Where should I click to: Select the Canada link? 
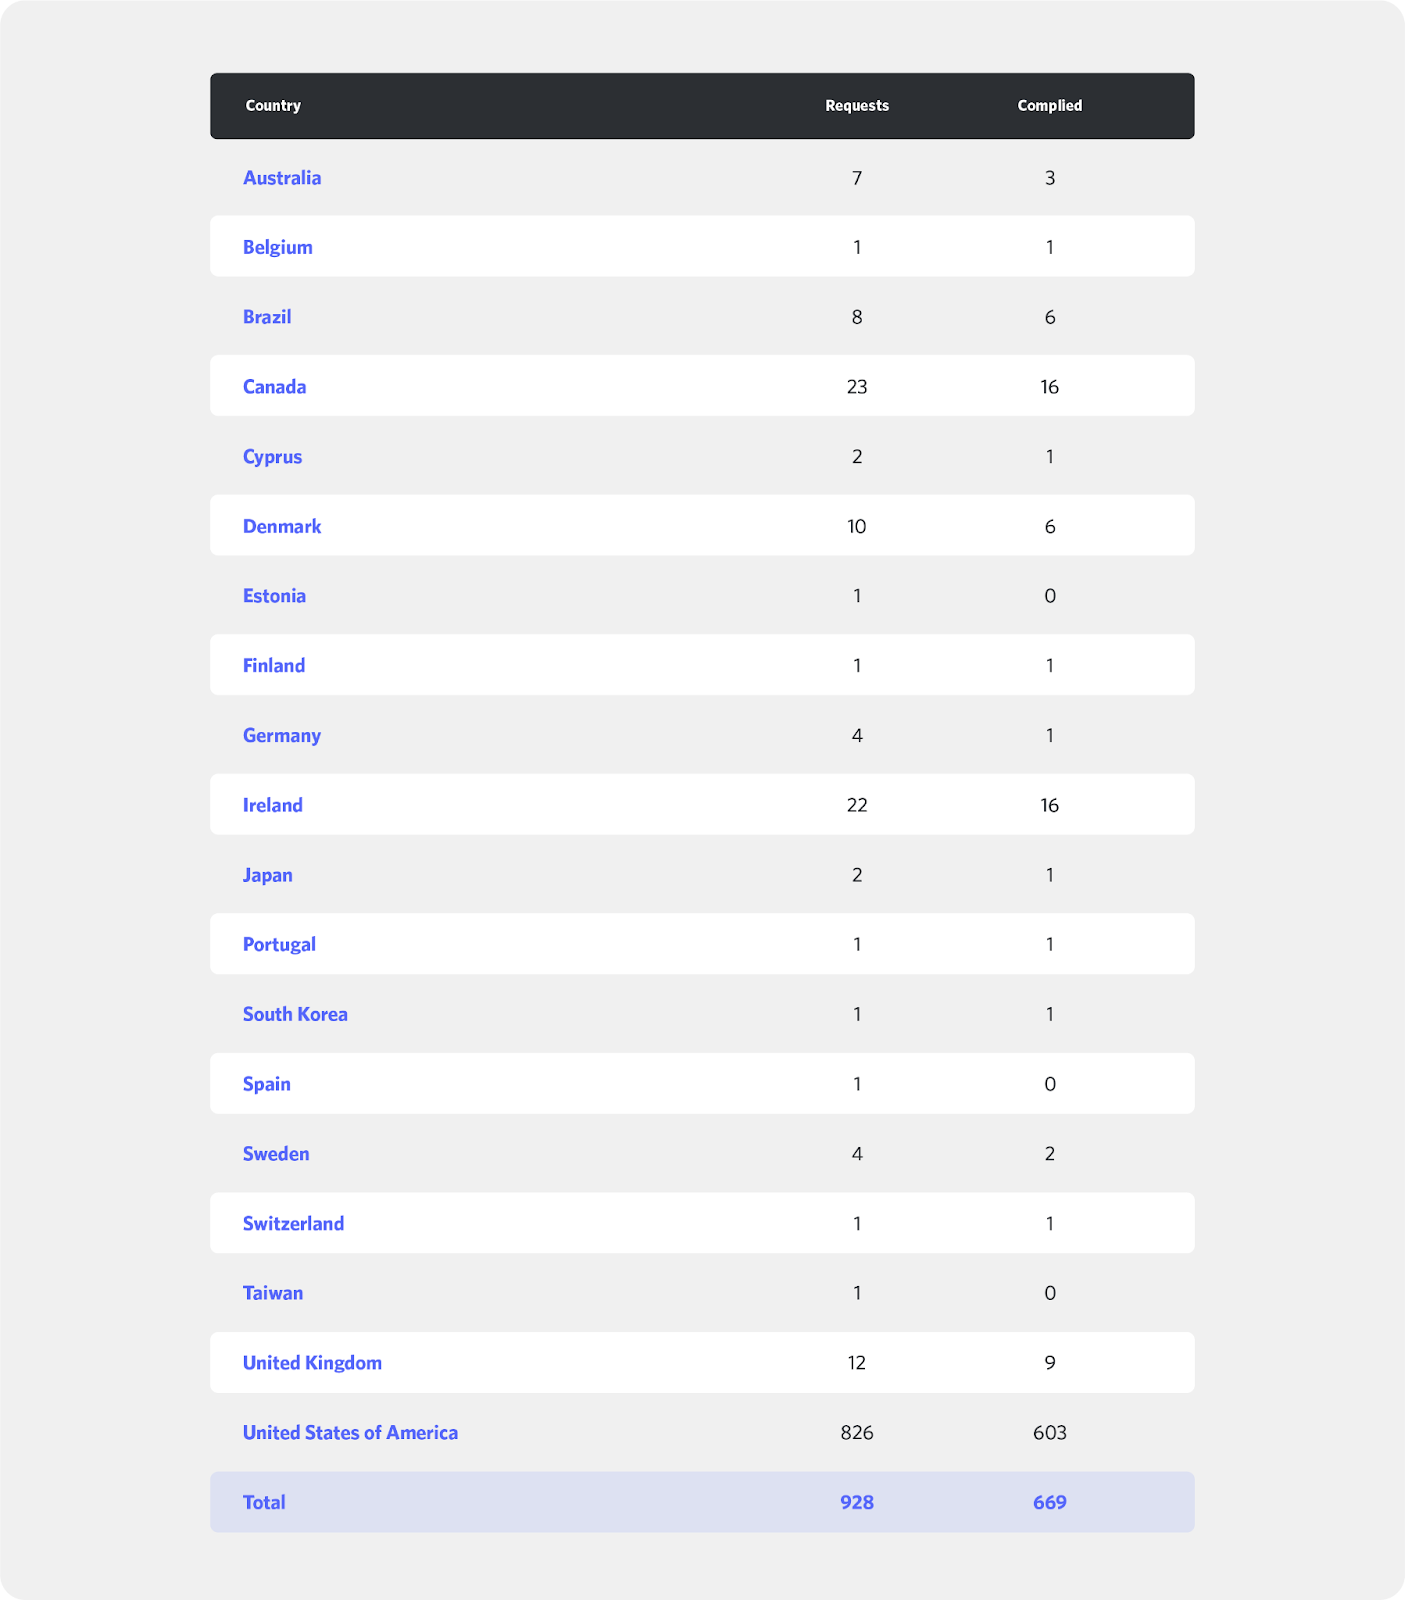[x=275, y=387]
